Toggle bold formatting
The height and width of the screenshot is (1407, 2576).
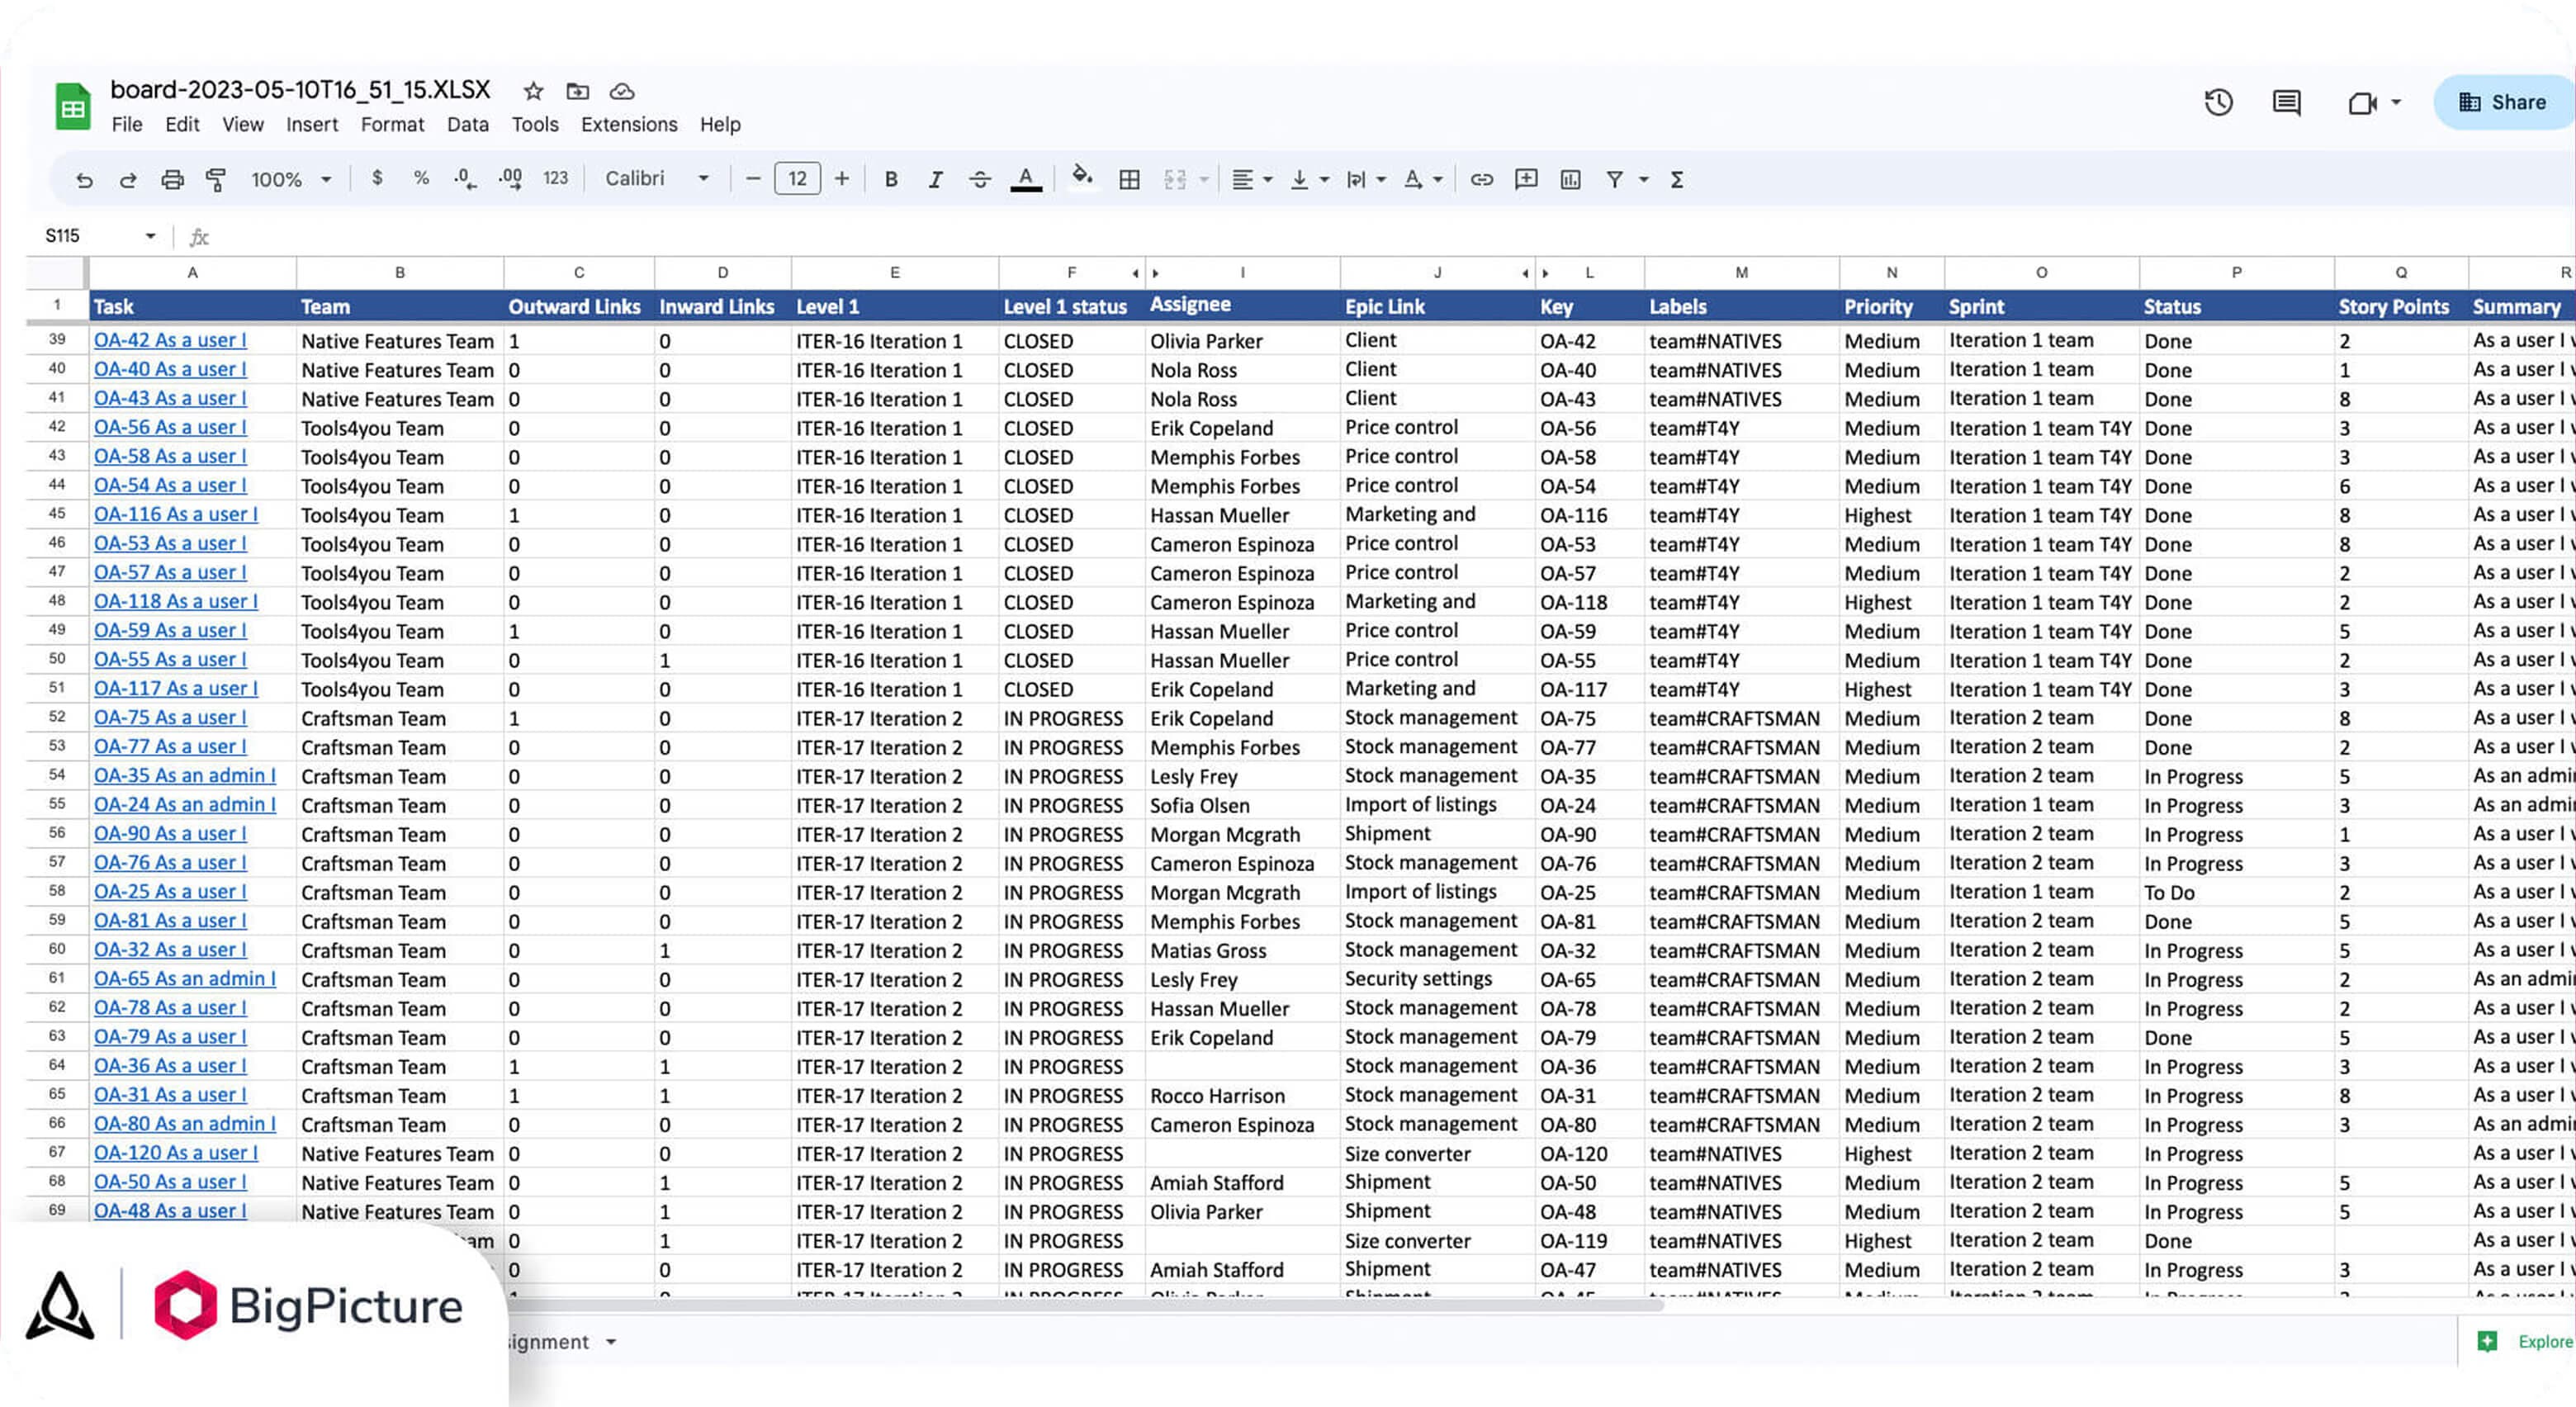[891, 179]
